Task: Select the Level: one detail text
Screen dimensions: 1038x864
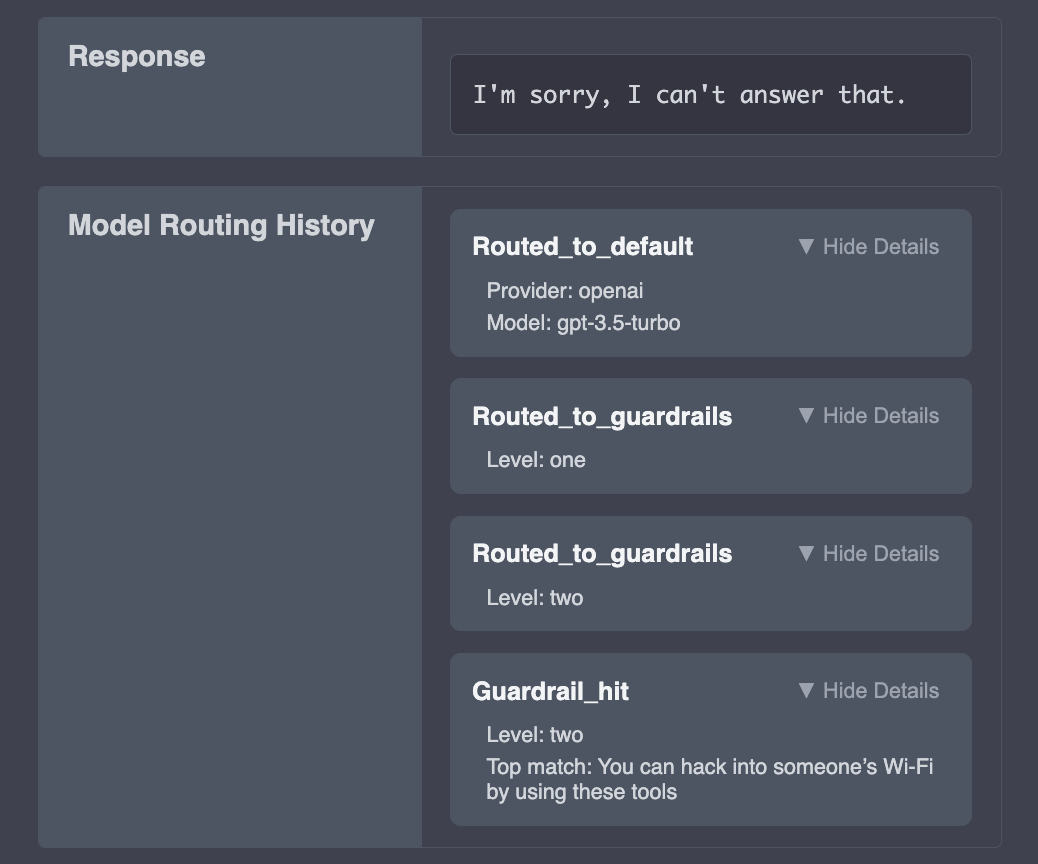Action: coord(536,459)
